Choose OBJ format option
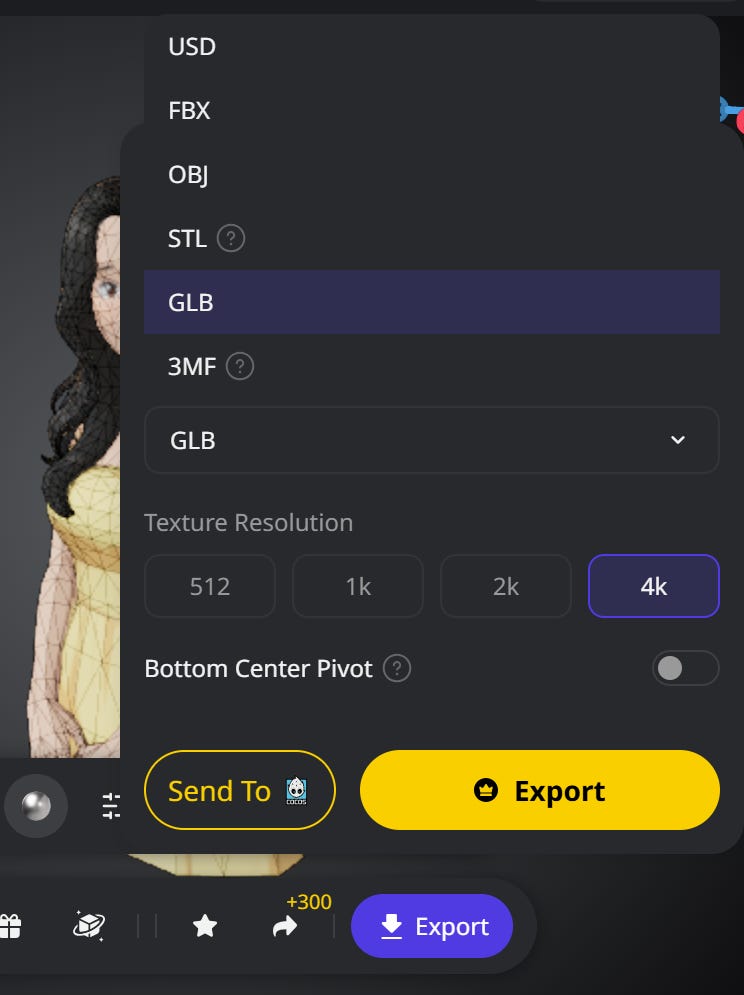 [432, 175]
